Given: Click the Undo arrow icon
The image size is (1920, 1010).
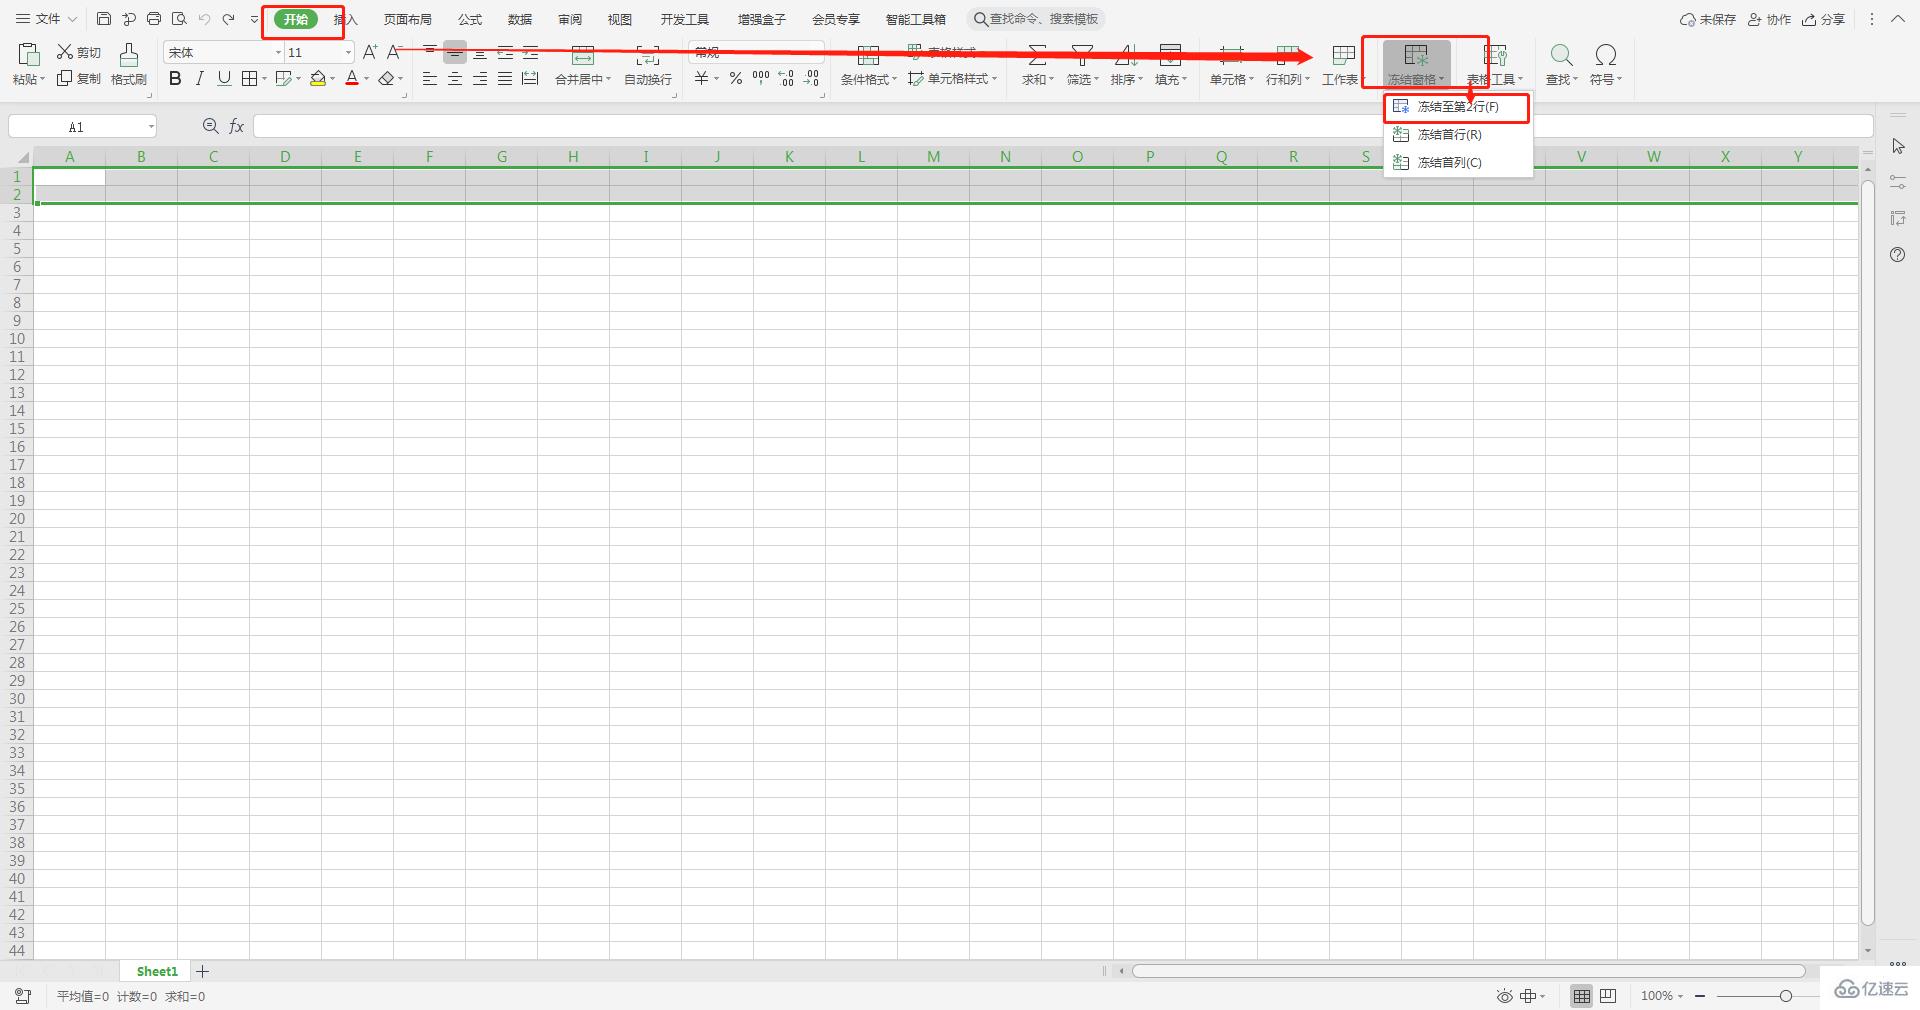Looking at the screenshot, I should [204, 19].
